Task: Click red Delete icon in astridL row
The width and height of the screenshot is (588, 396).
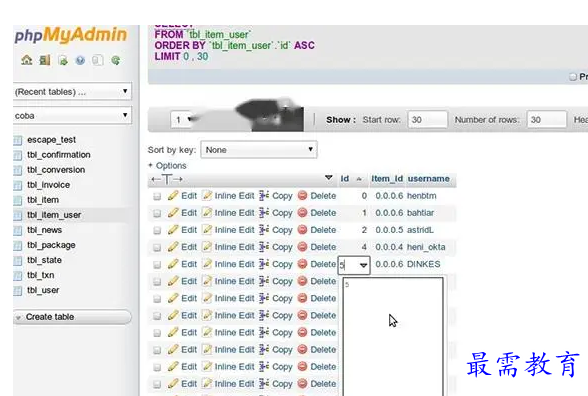Action: click(302, 230)
